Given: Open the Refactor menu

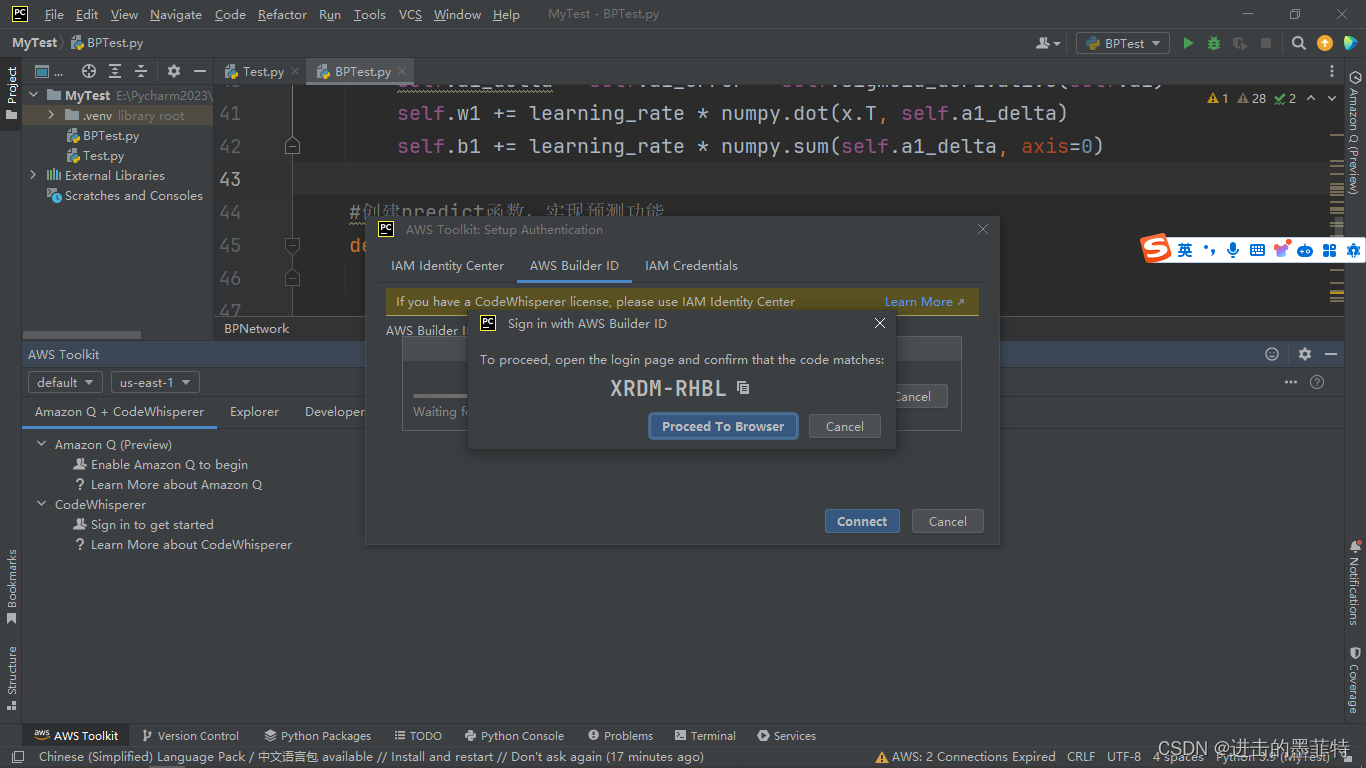Looking at the screenshot, I should (282, 14).
